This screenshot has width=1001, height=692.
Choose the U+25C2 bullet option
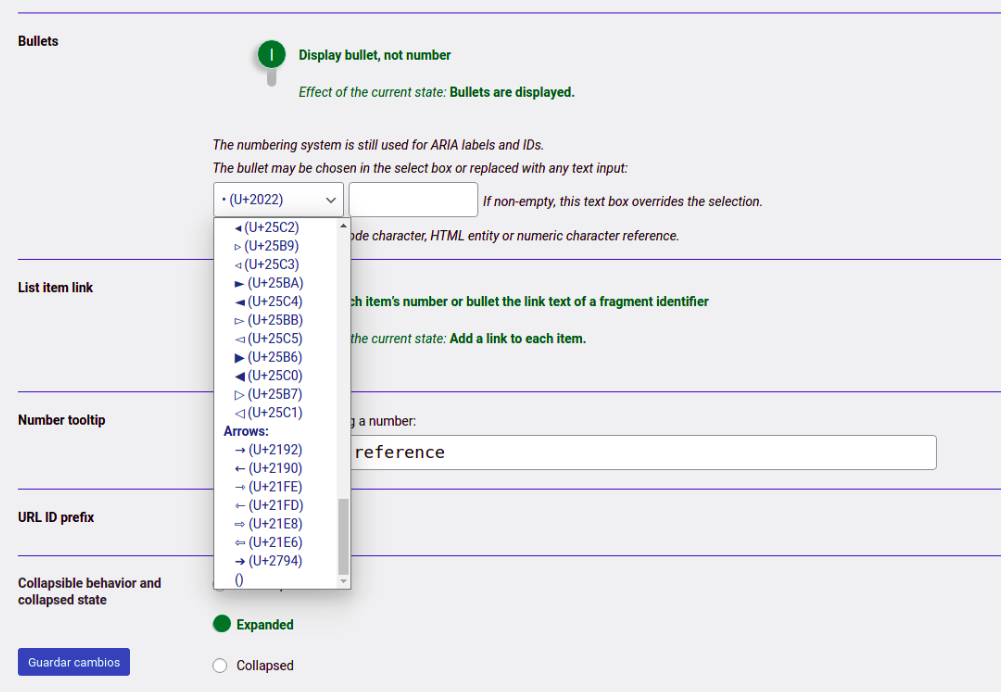[275, 227]
